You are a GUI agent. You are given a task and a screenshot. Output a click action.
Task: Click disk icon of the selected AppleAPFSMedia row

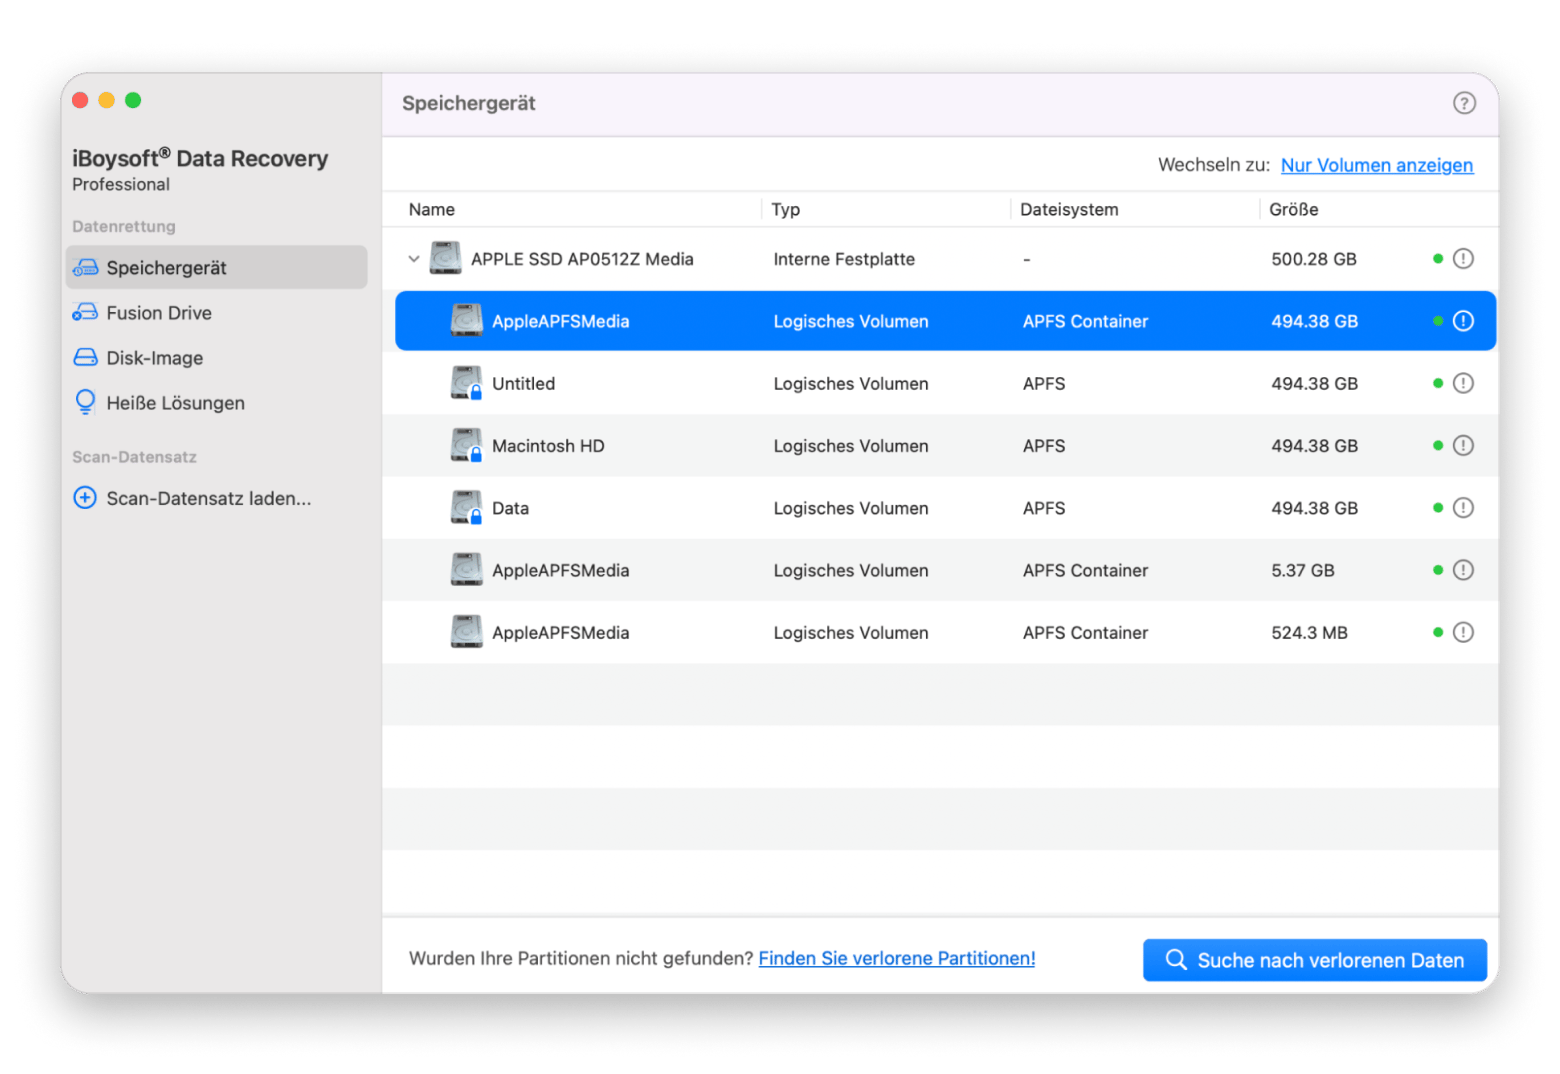coord(466,321)
